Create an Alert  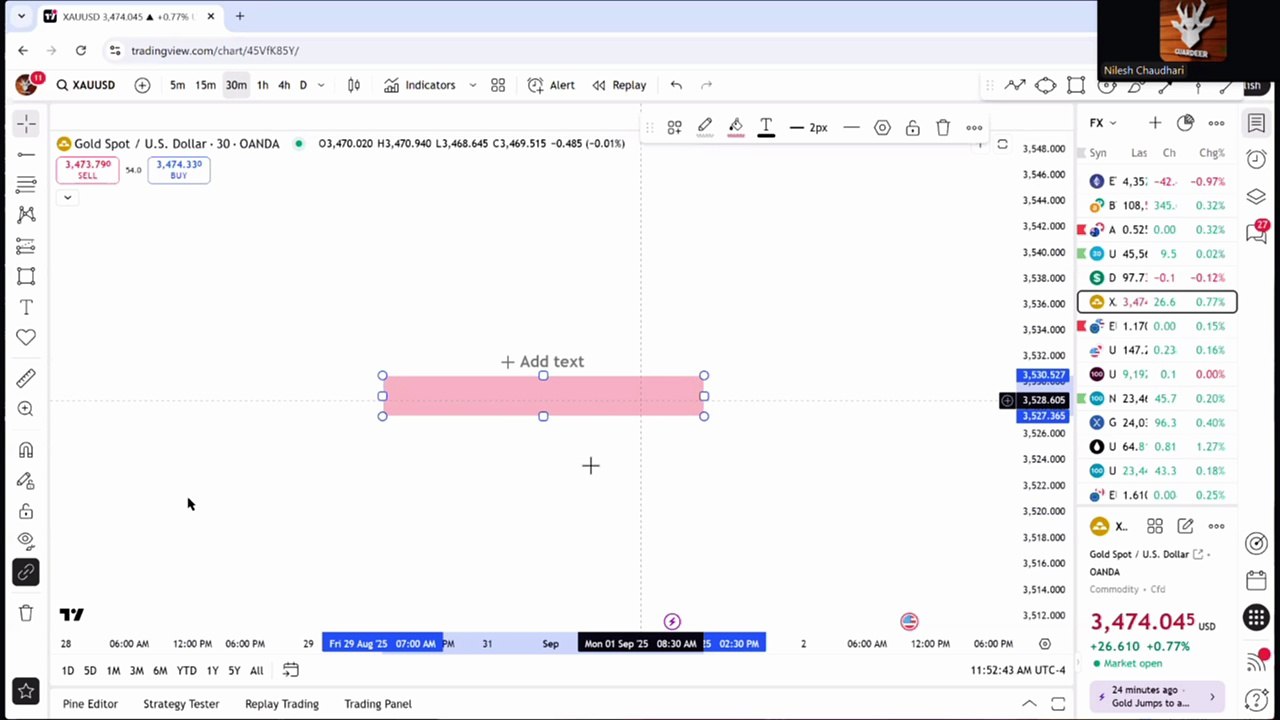click(x=551, y=85)
